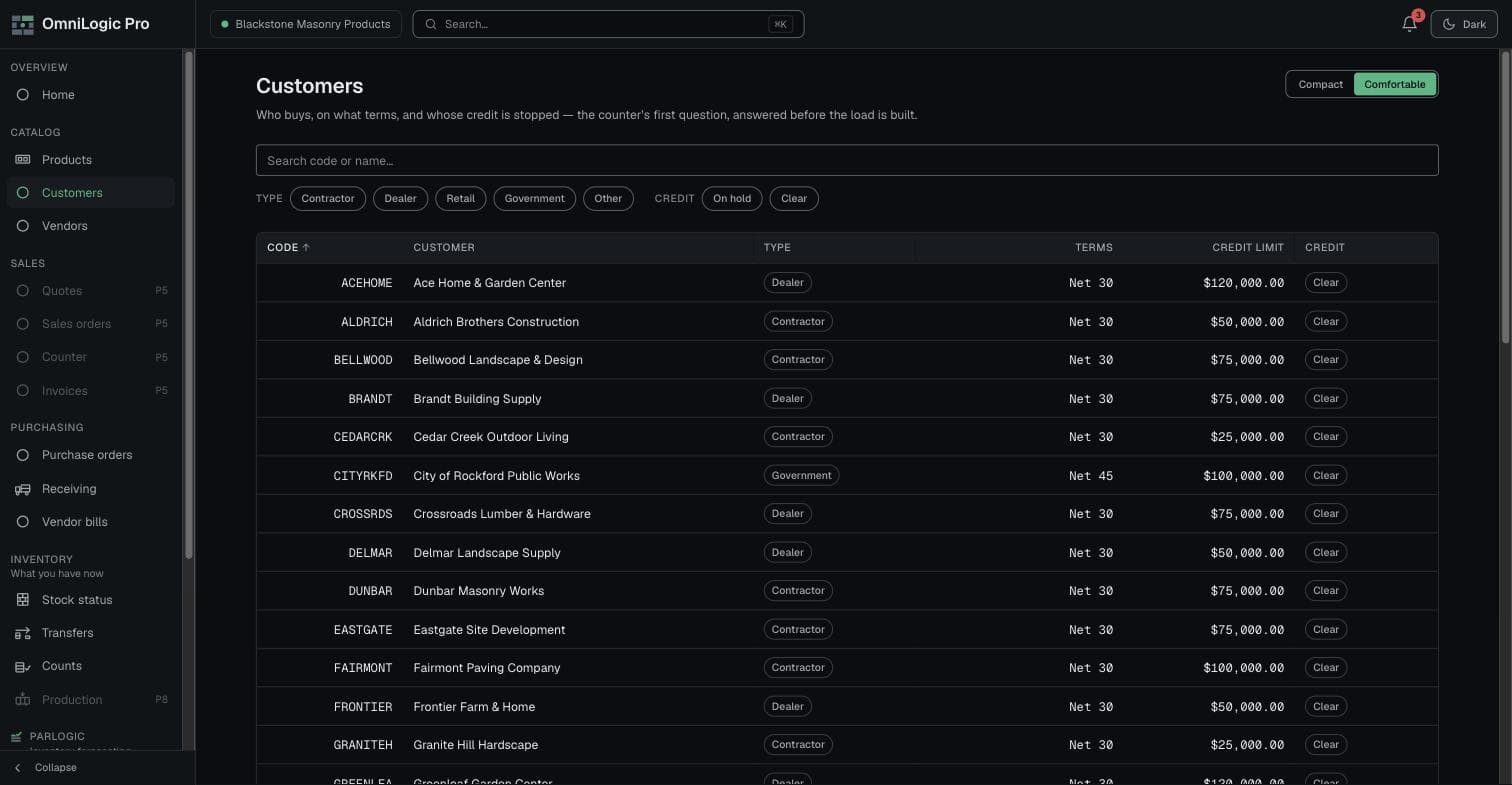Viewport: 1512px width, 785px height.
Task: Open the notifications bell
Action: click(x=1409, y=24)
